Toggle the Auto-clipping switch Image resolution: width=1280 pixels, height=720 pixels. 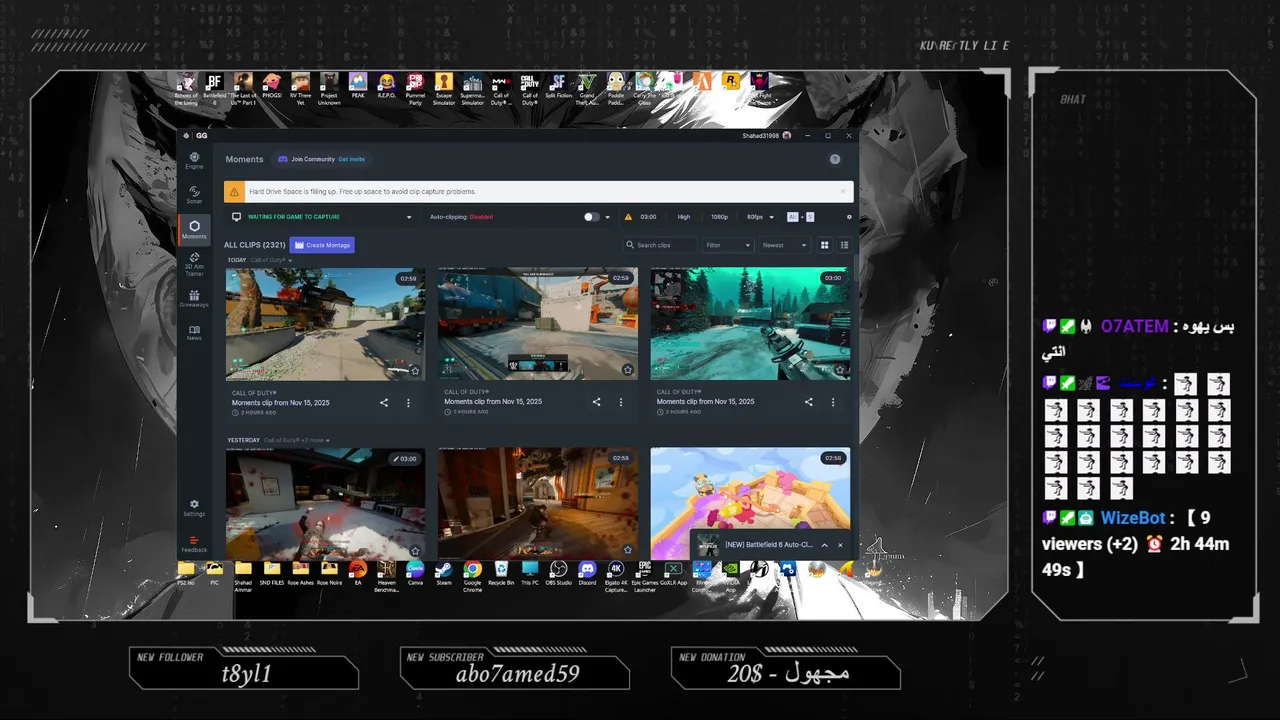[x=591, y=217]
